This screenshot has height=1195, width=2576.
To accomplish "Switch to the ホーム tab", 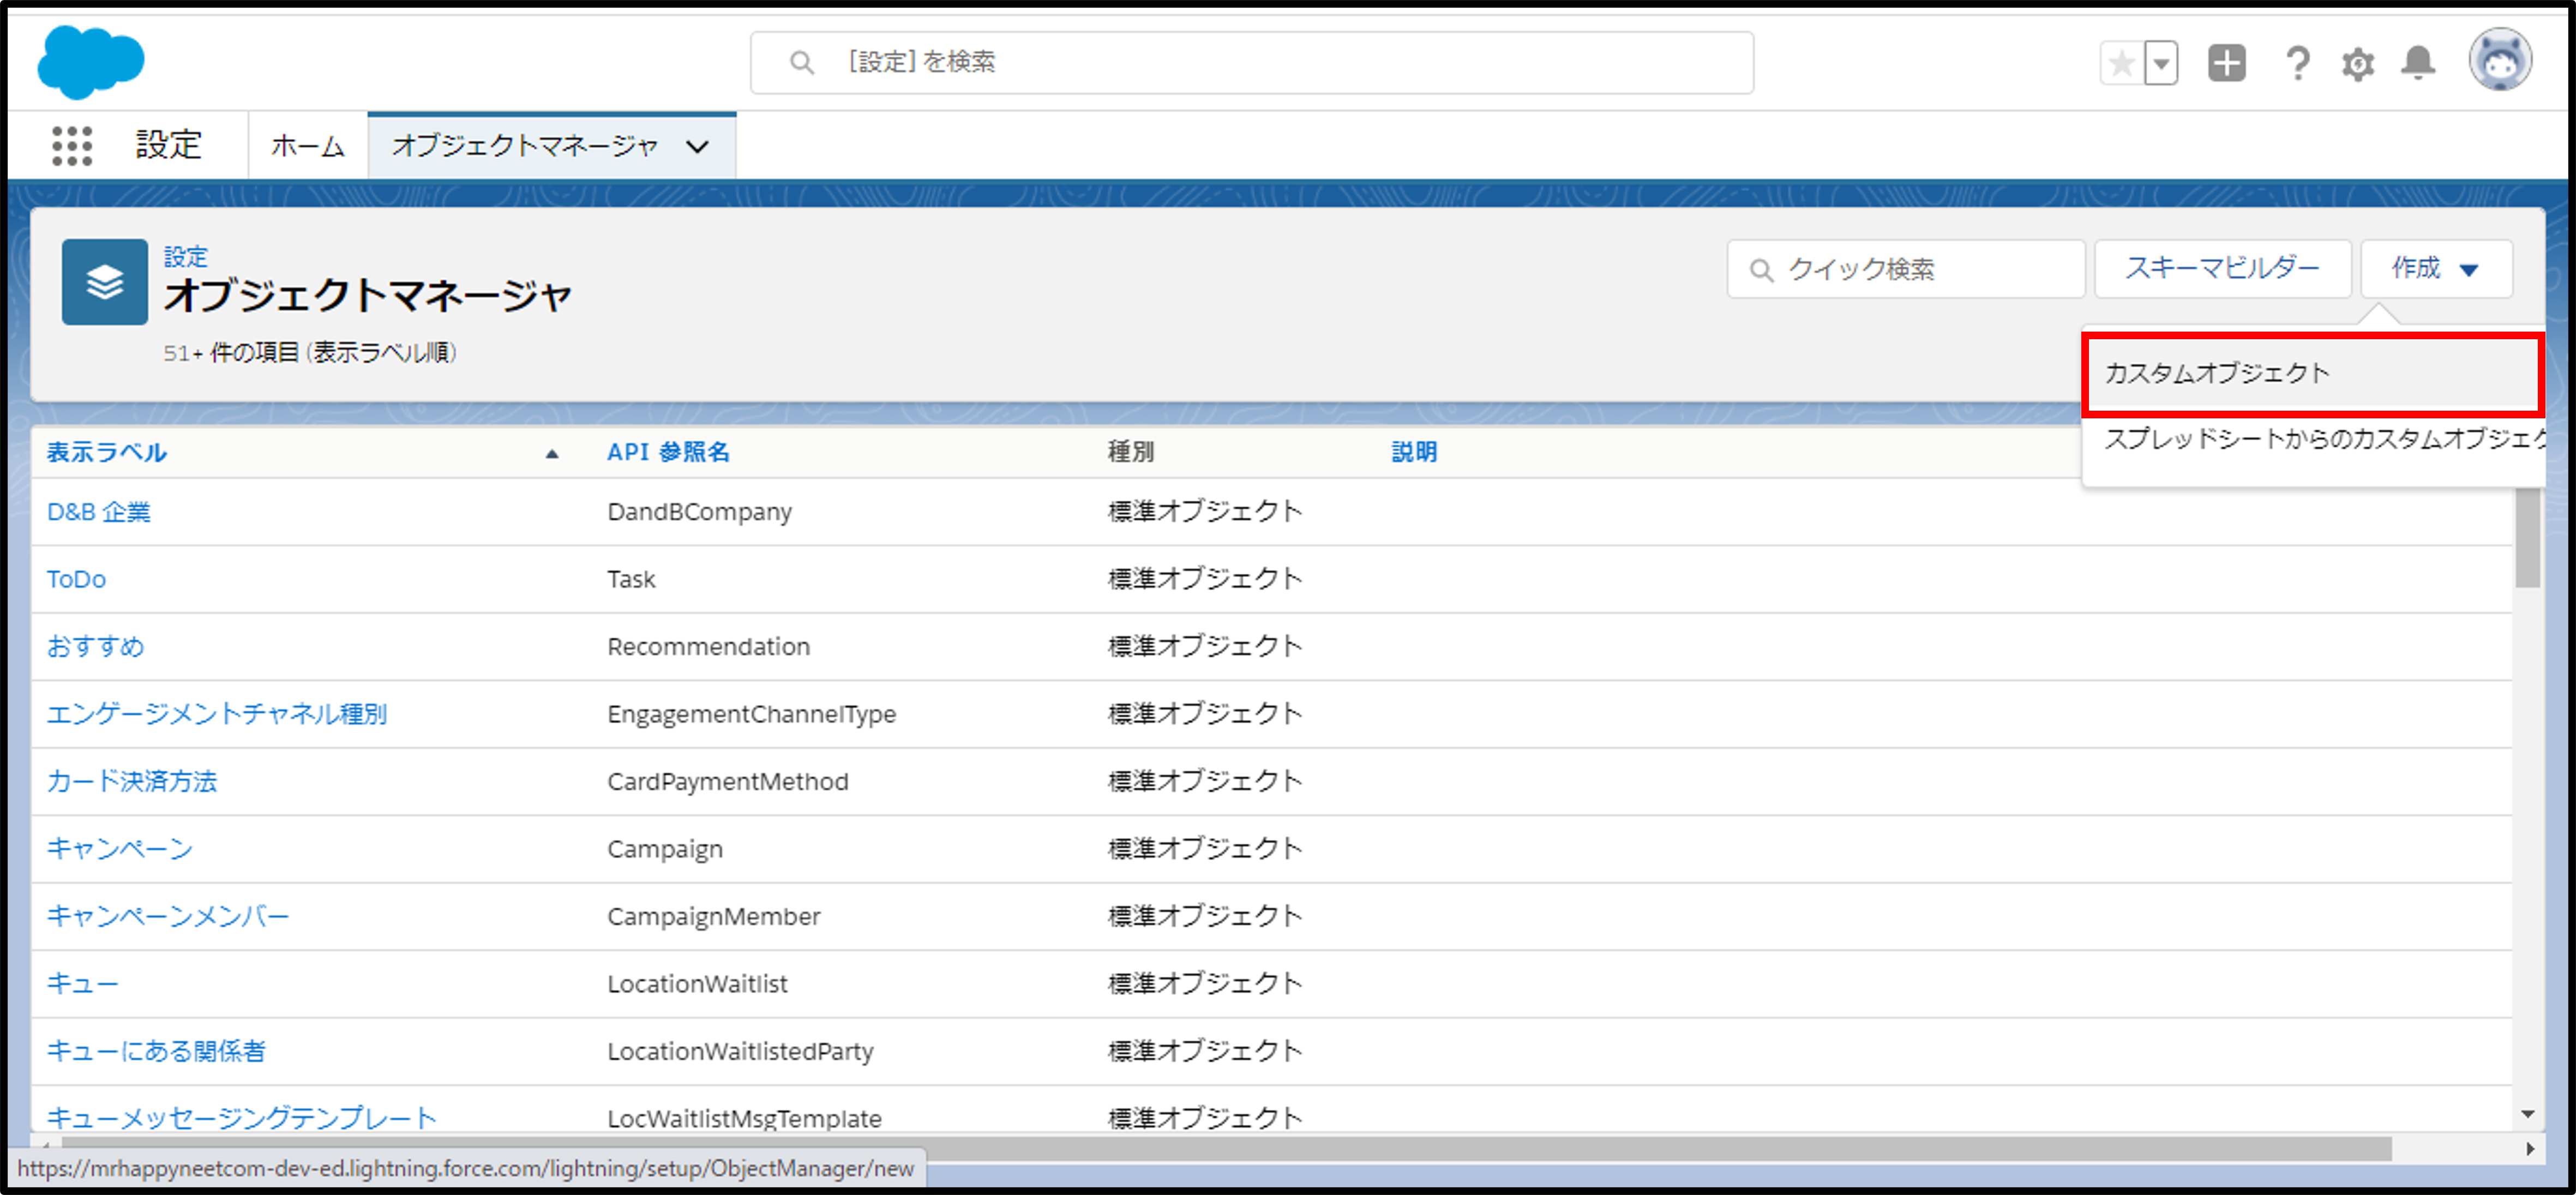I will point(307,146).
